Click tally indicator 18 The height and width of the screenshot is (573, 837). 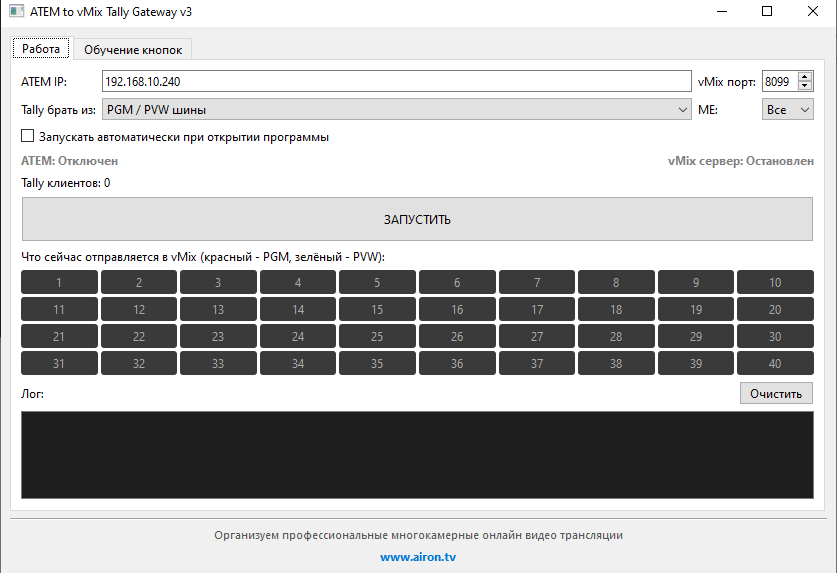pos(617,310)
